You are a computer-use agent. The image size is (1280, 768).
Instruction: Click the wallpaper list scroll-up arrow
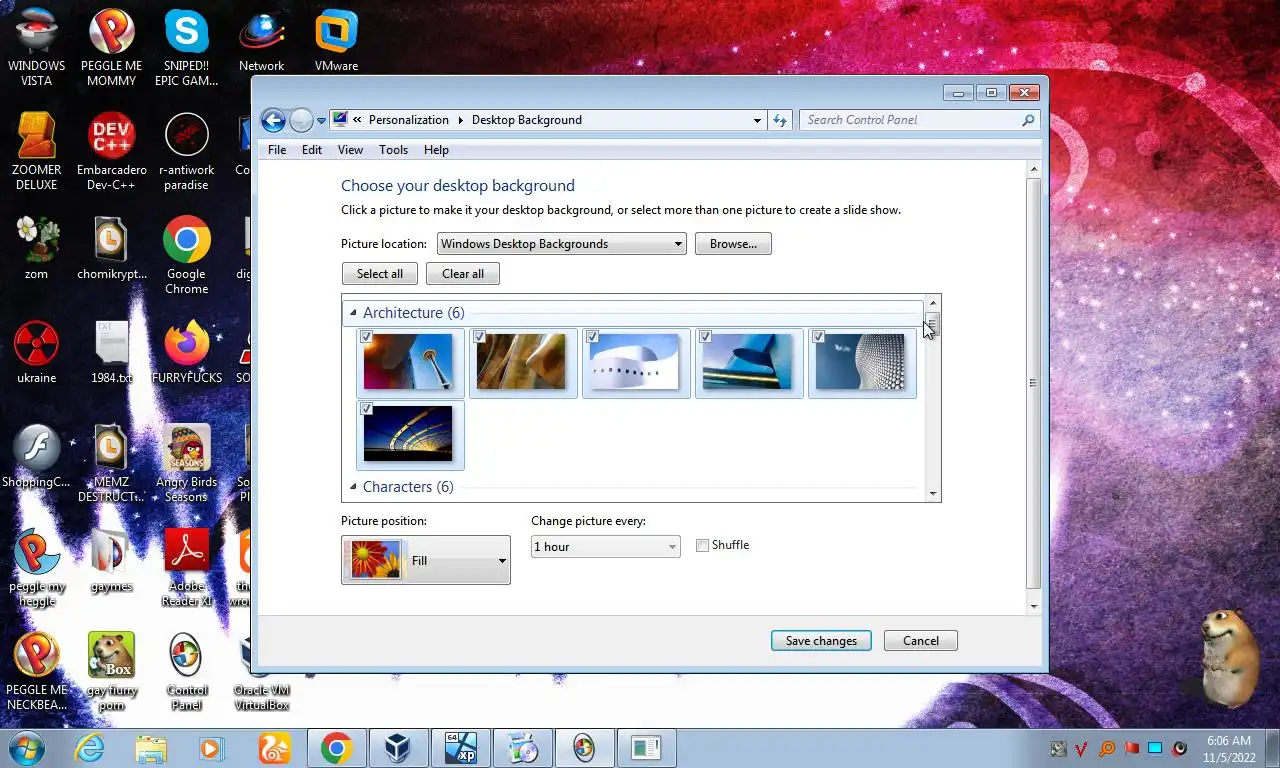point(933,302)
